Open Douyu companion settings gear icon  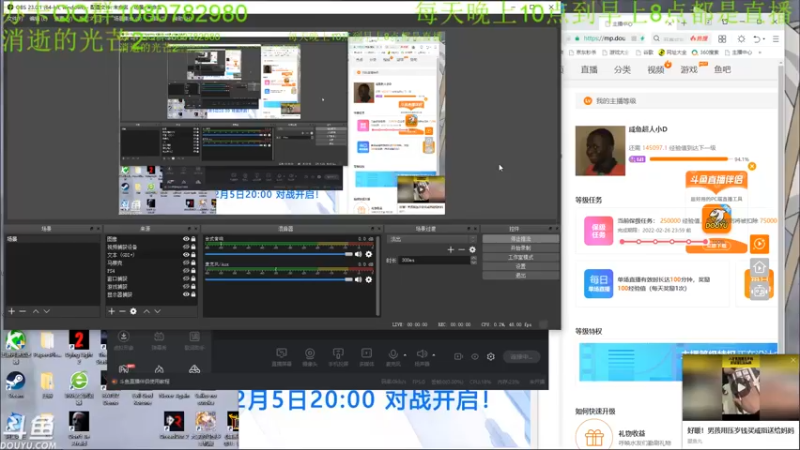[490, 357]
